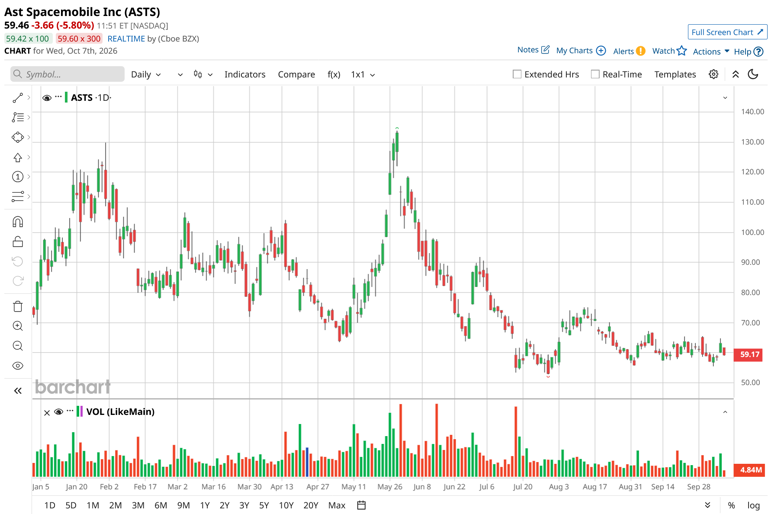Open Alerts exclamation icon
Viewport: 768px width, 514px height.
(x=641, y=51)
